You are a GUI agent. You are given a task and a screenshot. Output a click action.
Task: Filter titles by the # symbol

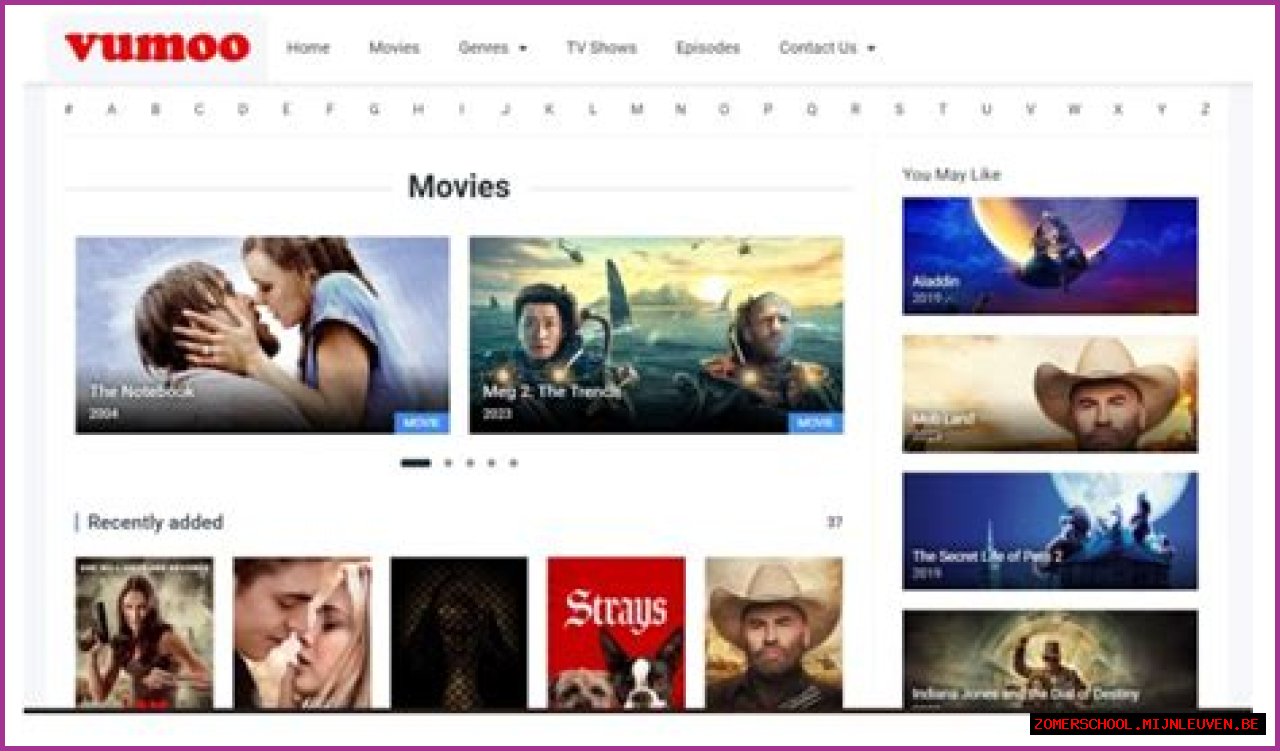click(68, 109)
